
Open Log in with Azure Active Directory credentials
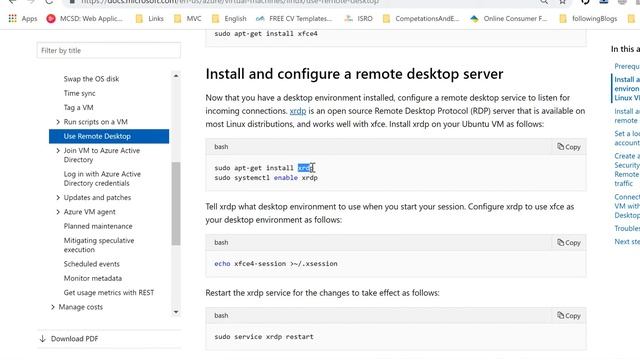tap(102, 178)
